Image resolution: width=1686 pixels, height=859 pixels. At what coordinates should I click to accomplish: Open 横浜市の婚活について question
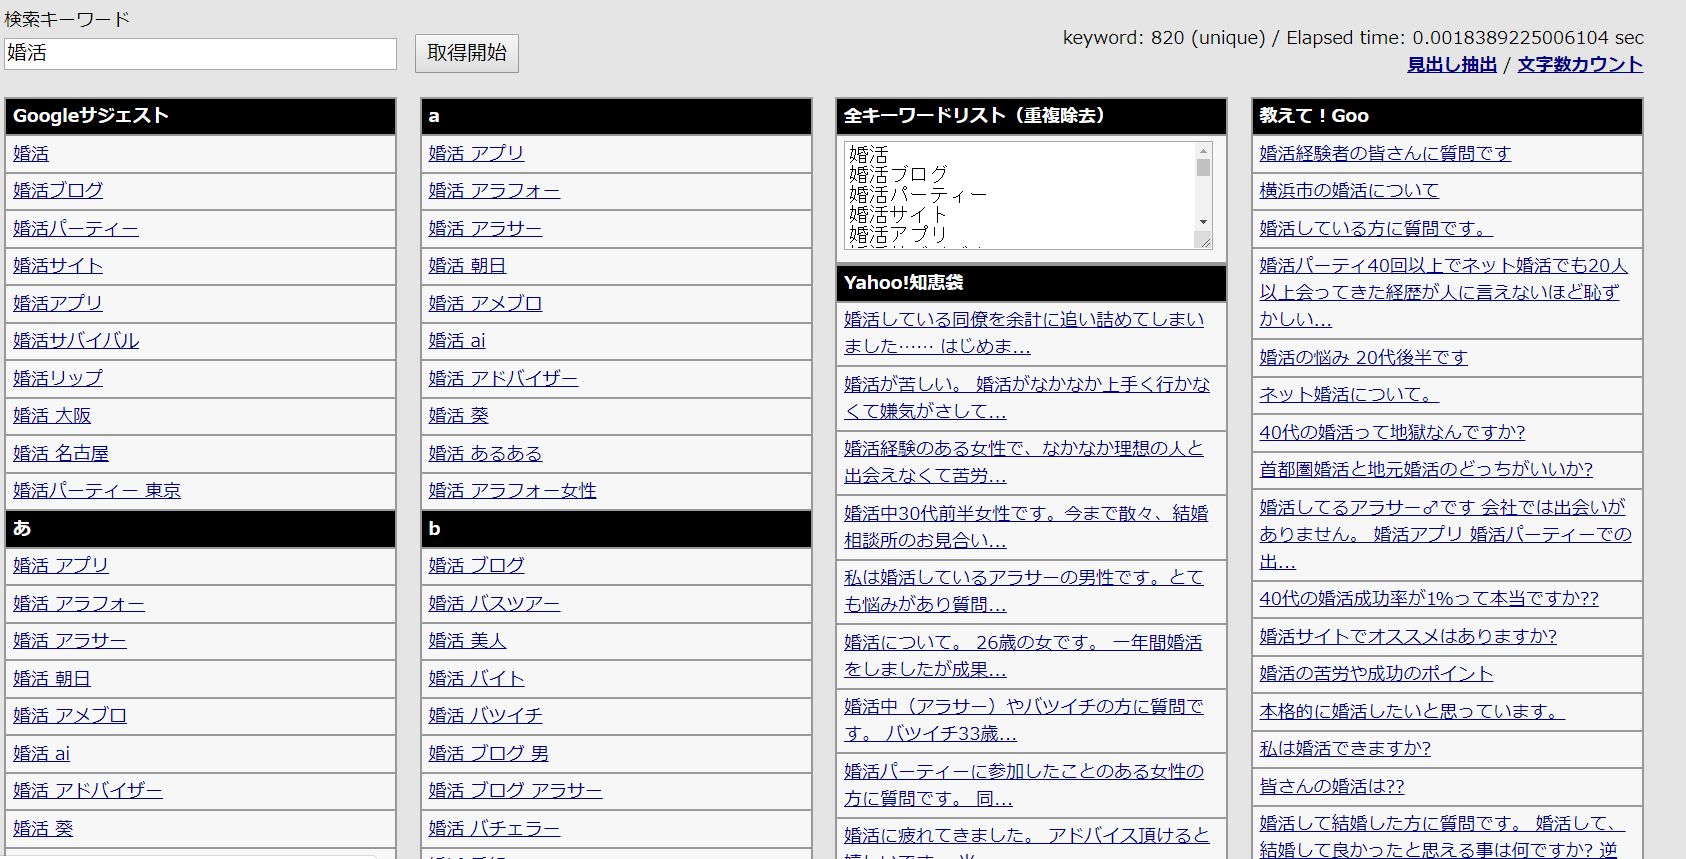click(1349, 191)
